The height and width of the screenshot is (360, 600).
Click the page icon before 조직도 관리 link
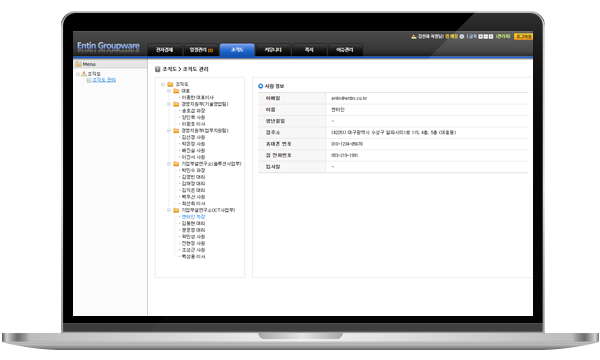pos(89,80)
